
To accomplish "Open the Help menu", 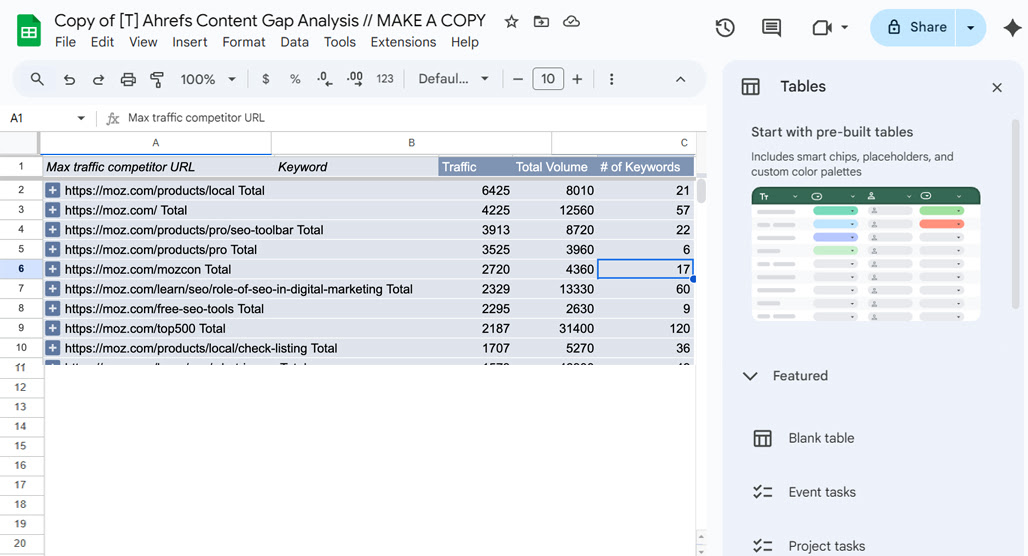I will [464, 42].
